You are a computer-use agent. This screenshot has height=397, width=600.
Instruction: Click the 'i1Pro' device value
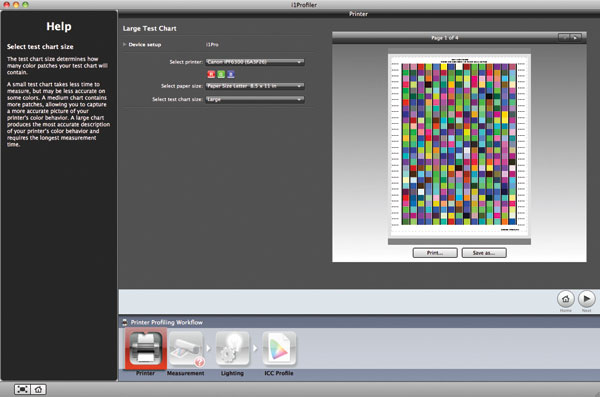(x=212, y=44)
